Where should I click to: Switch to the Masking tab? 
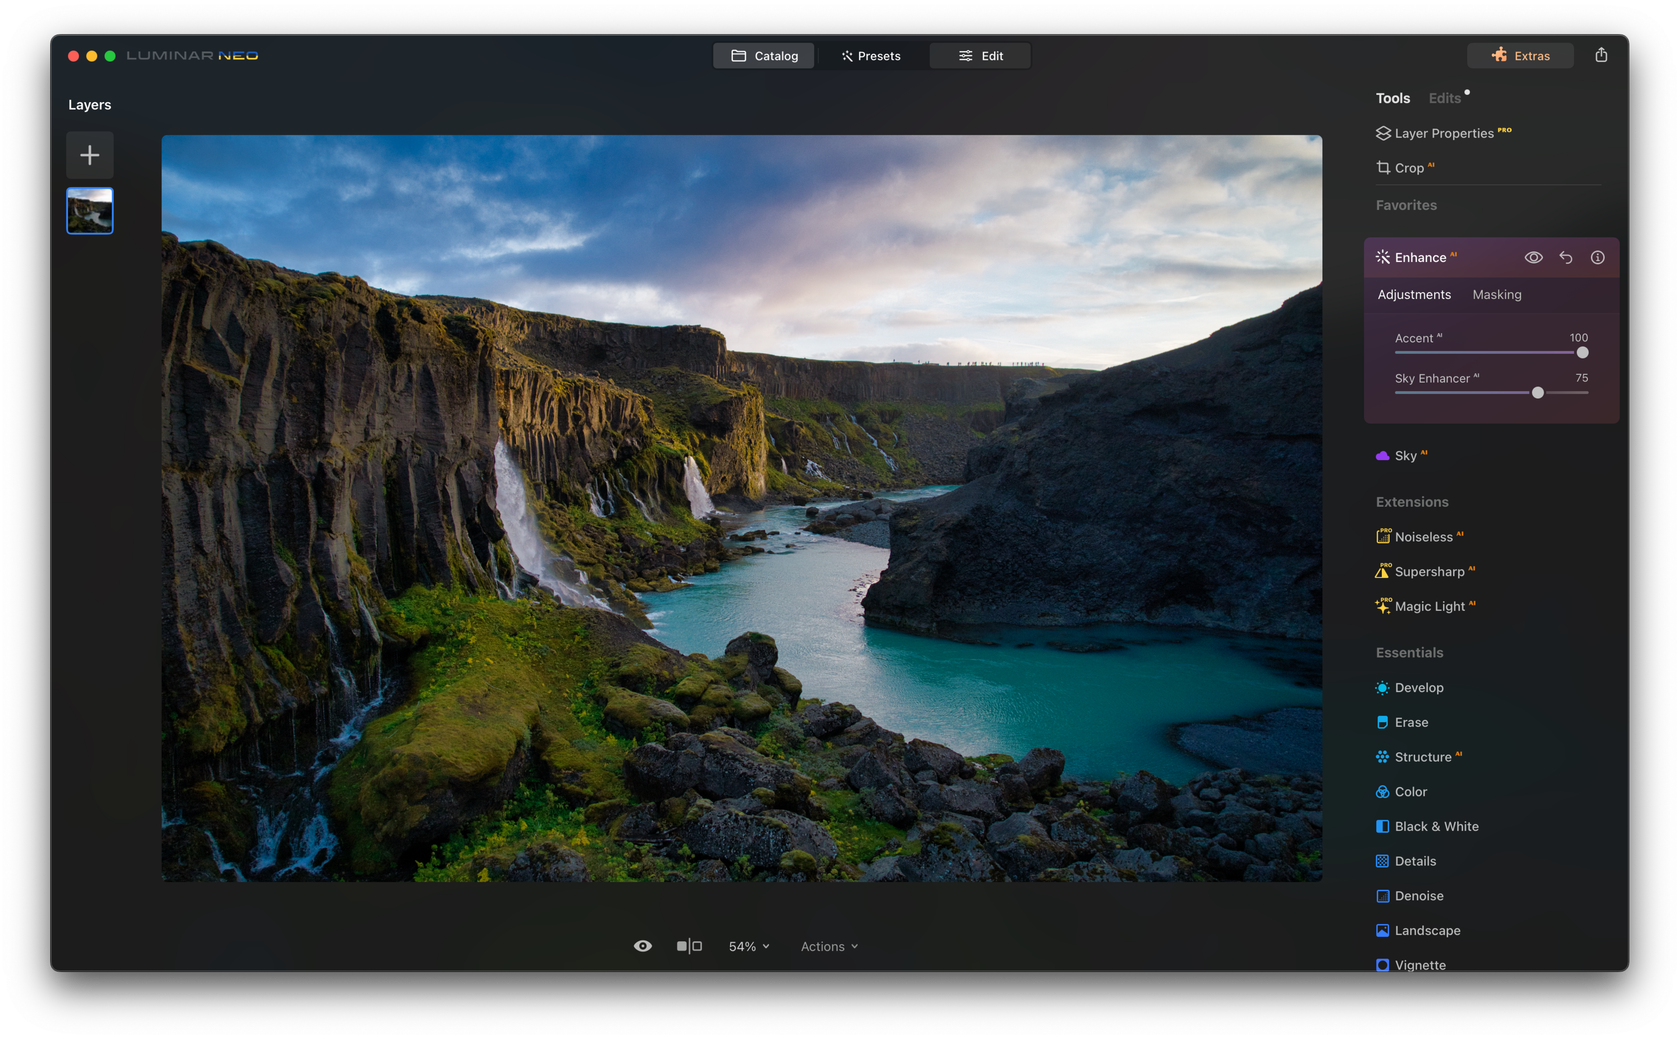pyautogui.click(x=1496, y=295)
